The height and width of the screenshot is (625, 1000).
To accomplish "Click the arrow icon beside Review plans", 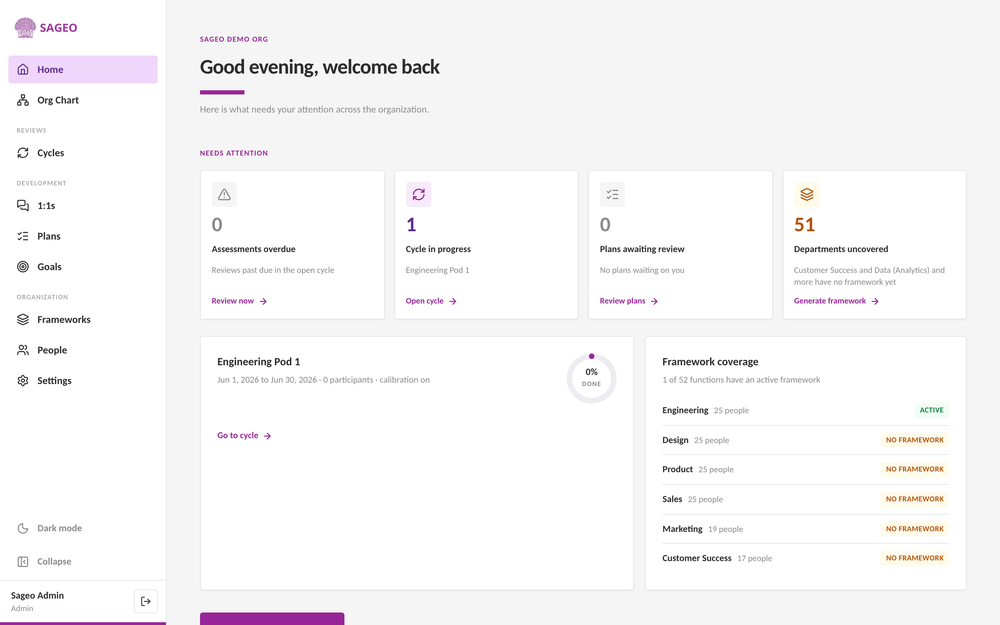I will click(654, 301).
